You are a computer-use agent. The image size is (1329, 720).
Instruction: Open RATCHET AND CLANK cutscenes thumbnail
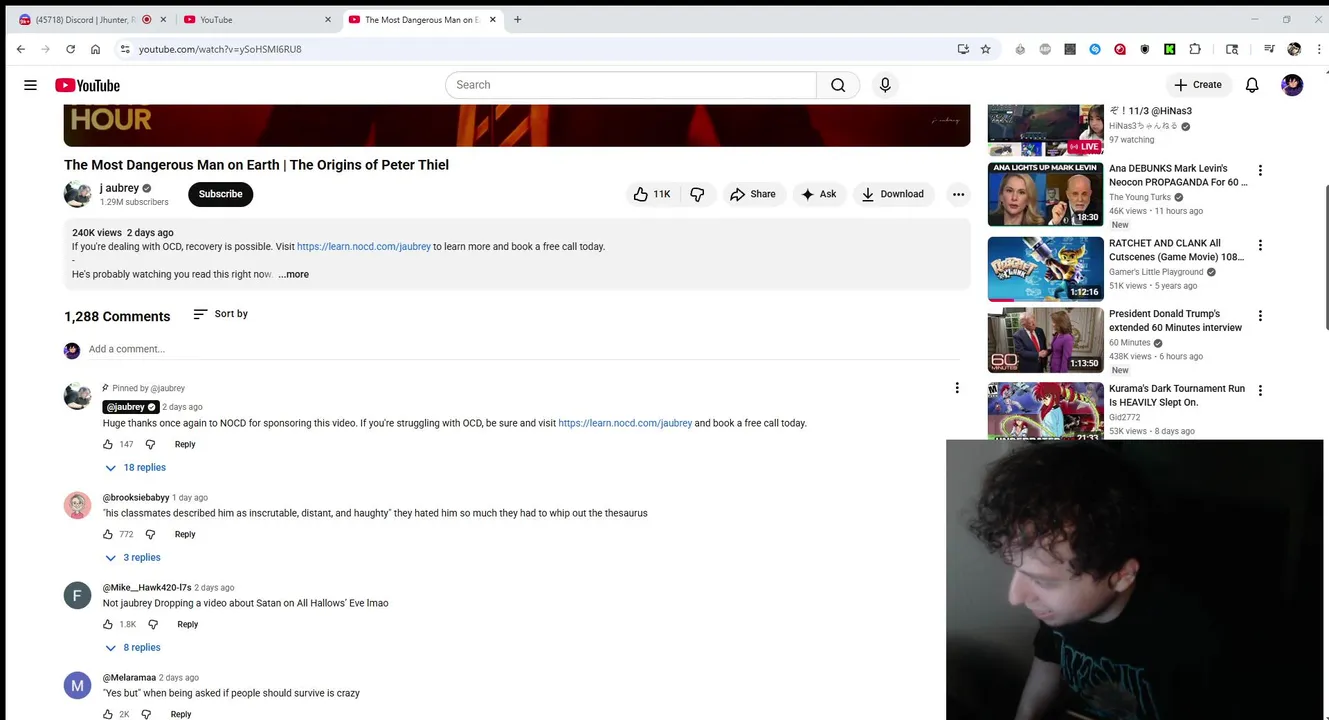(1045, 269)
